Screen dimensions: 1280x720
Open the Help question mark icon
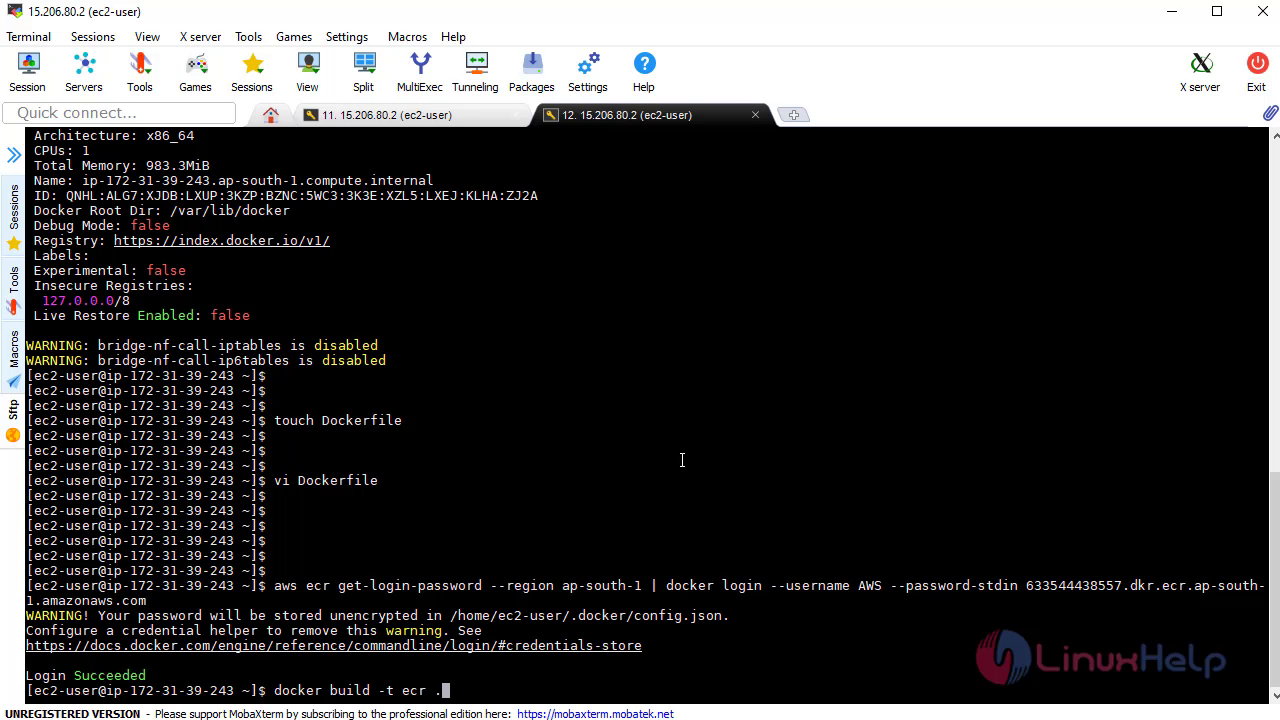pos(644,72)
